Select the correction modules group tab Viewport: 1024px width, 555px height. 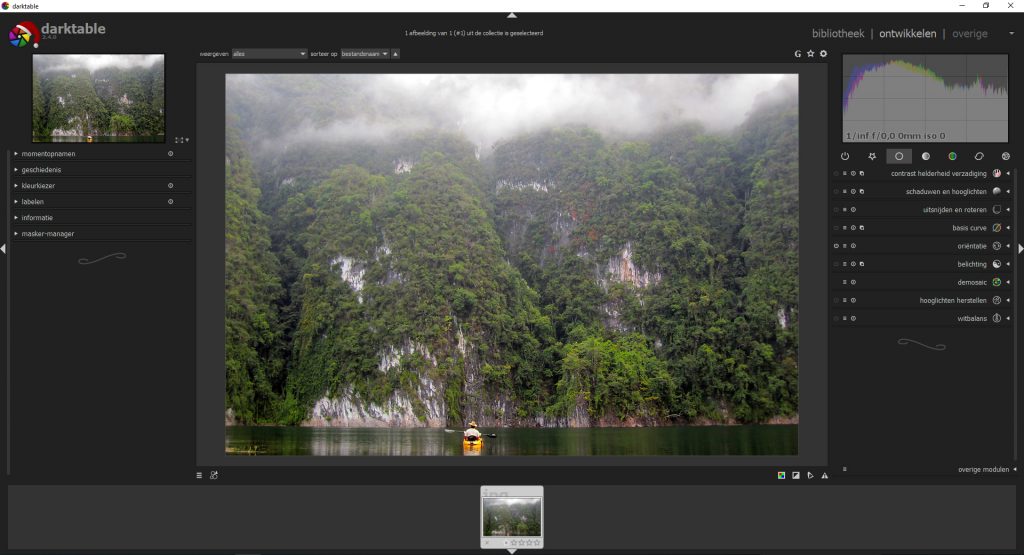coord(979,156)
